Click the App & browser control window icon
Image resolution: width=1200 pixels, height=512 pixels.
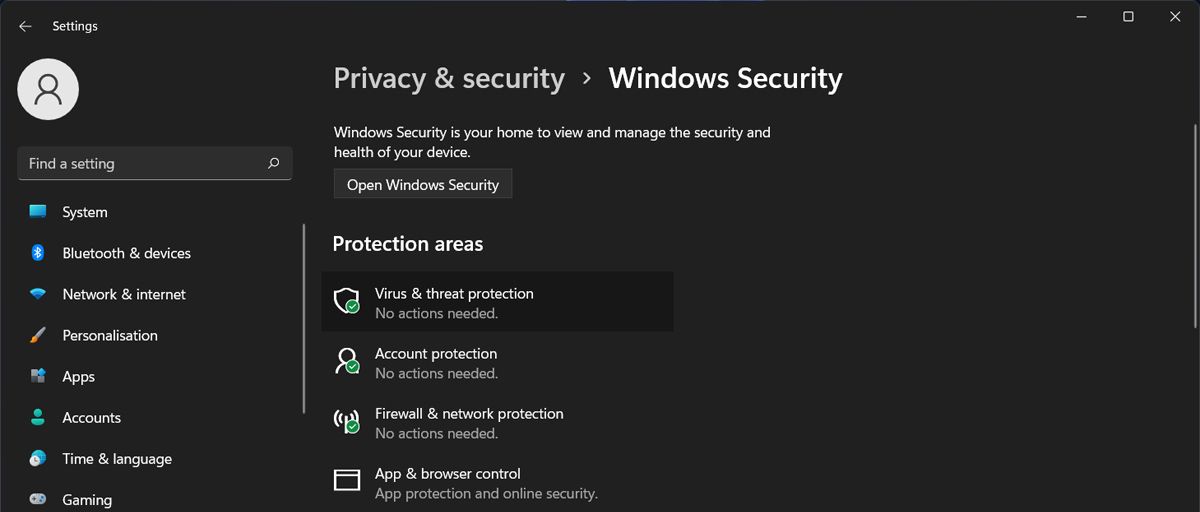[346, 481]
